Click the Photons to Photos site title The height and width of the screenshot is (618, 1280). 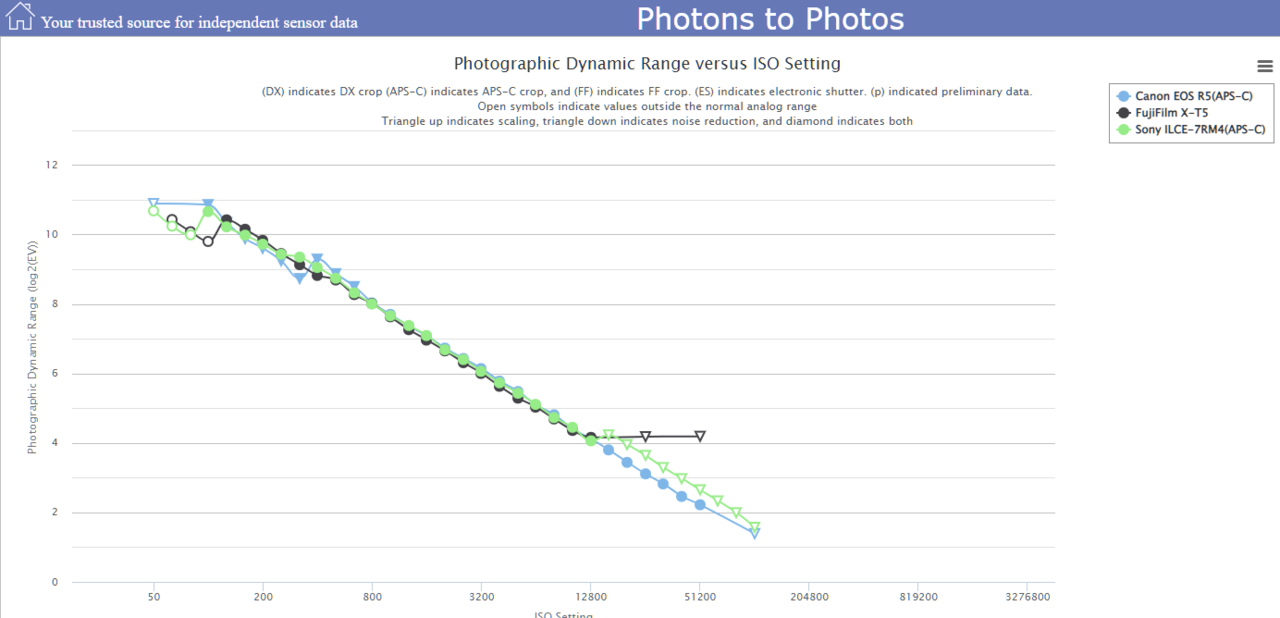click(x=770, y=18)
